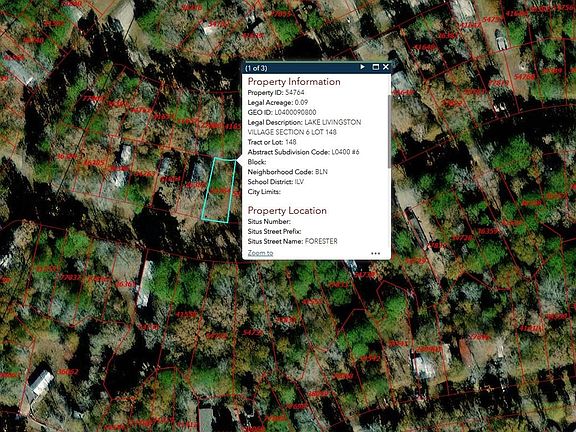Maximize the Property Information popup
The image size is (576, 432).
tap(375, 67)
